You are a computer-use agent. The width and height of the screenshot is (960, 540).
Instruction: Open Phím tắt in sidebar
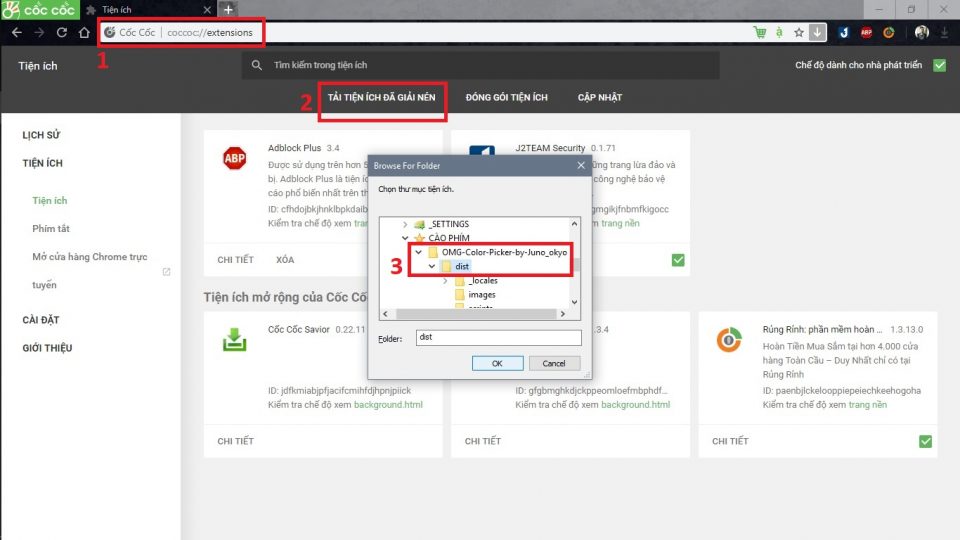pyautogui.click(x=51, y=229)
